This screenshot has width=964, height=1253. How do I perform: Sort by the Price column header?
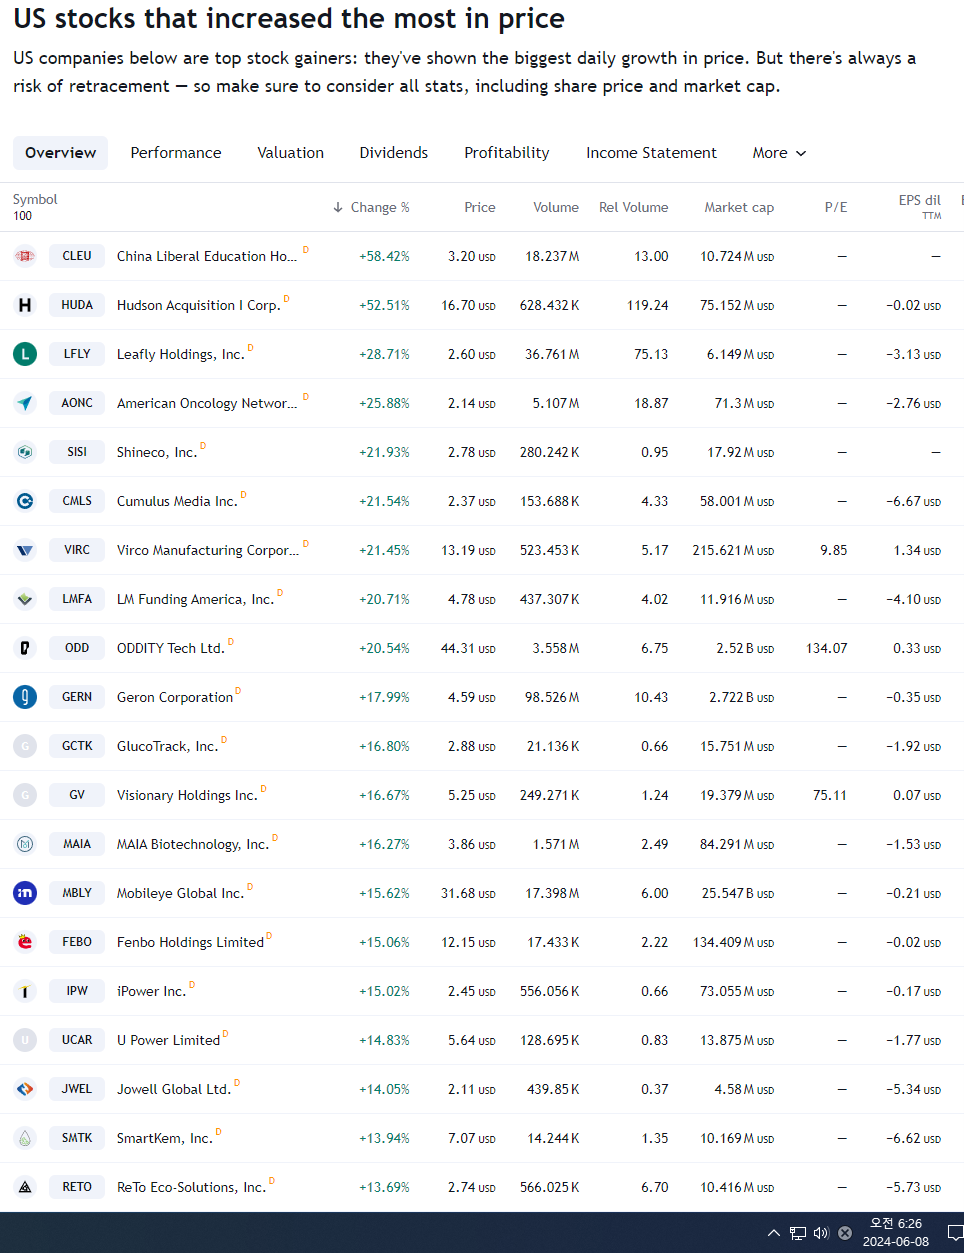[480, 207]
